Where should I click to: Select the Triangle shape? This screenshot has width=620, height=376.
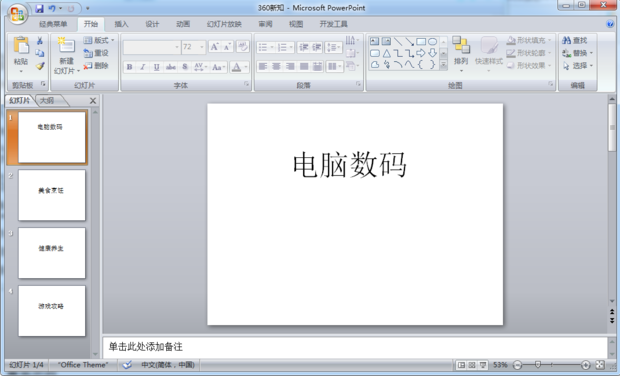387,53
